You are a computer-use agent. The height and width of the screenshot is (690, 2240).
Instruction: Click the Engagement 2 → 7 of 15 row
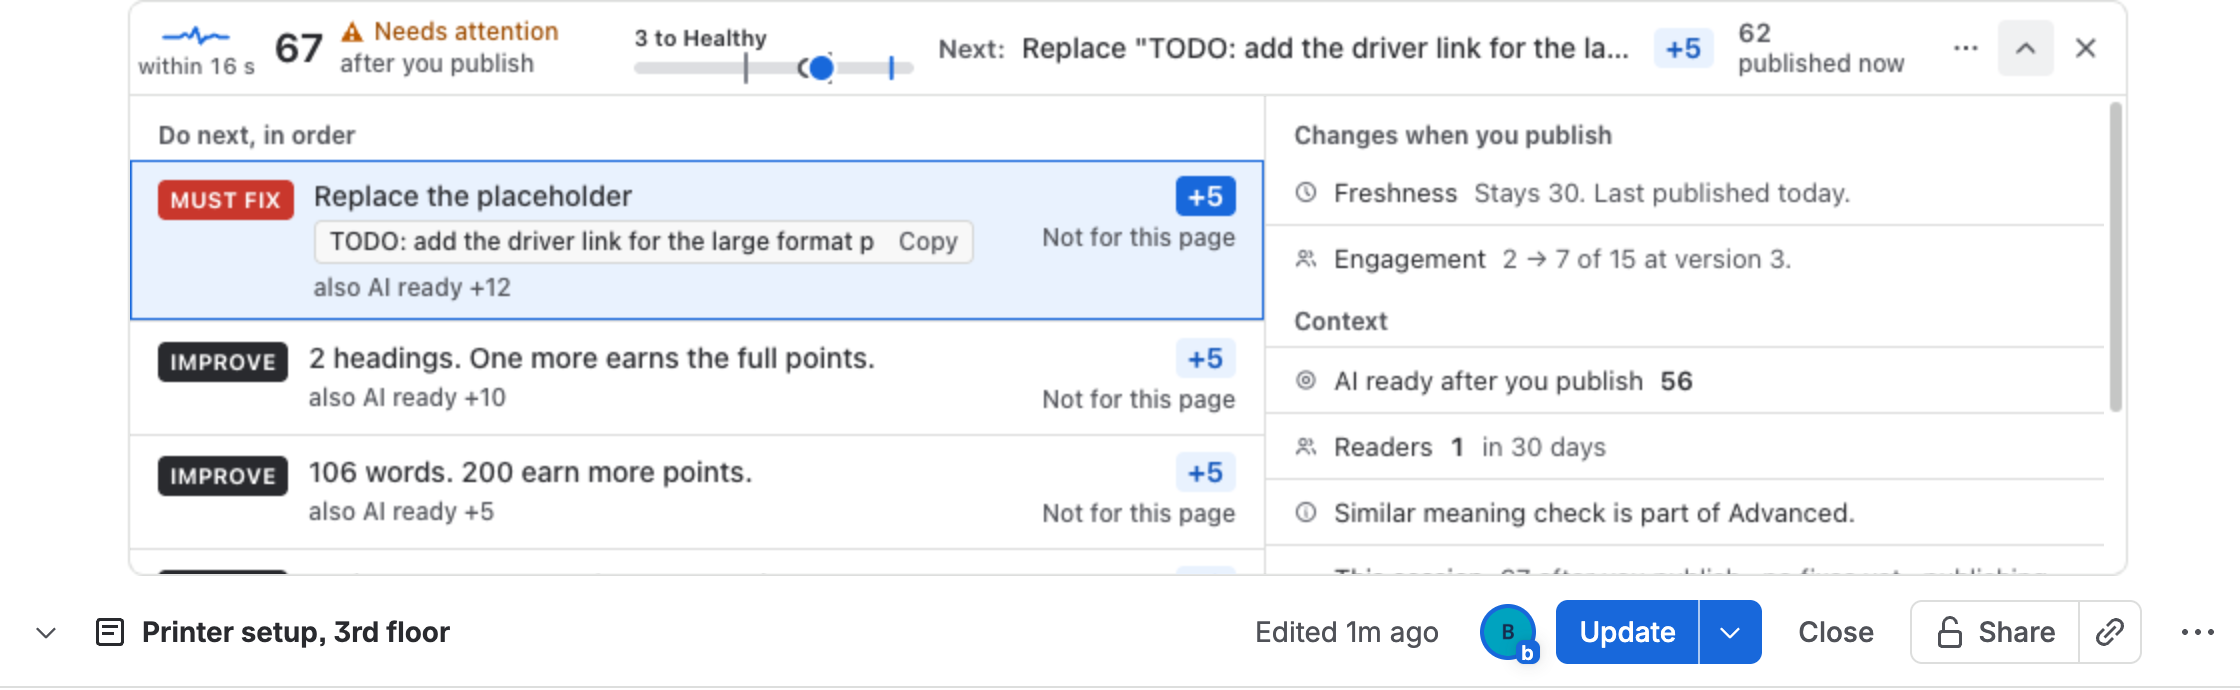click(x=1685, y=259)
